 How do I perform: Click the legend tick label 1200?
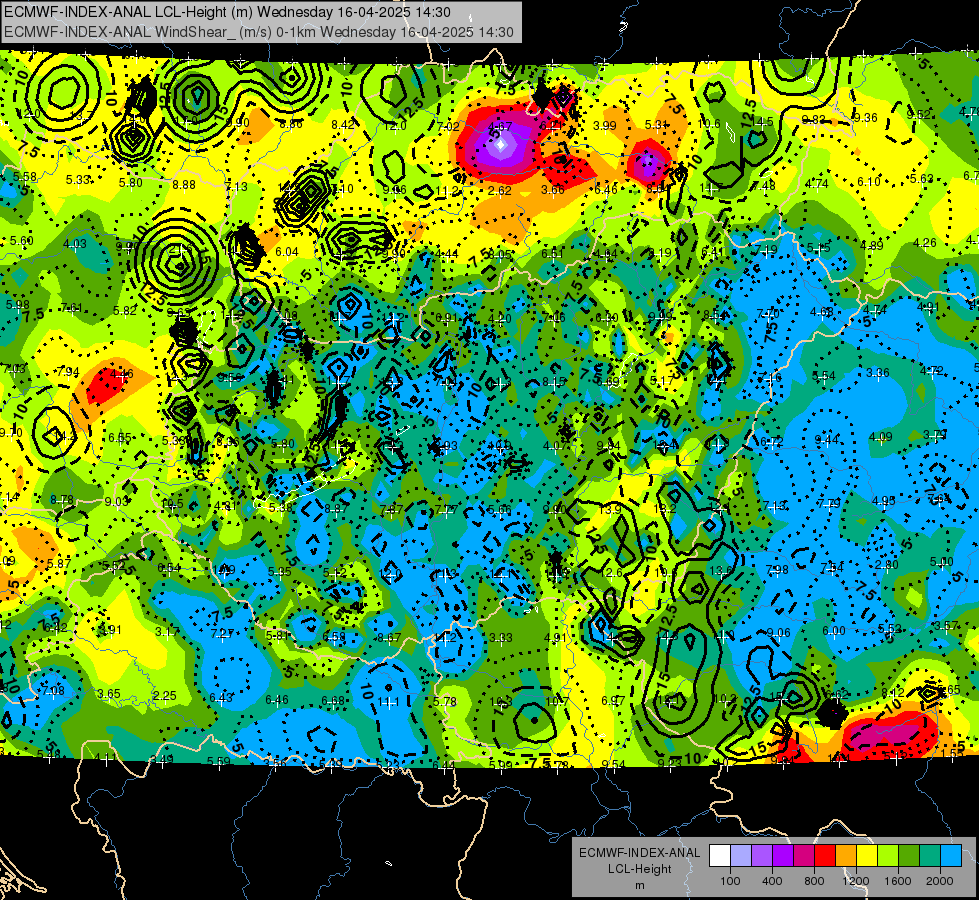[856, 881]
